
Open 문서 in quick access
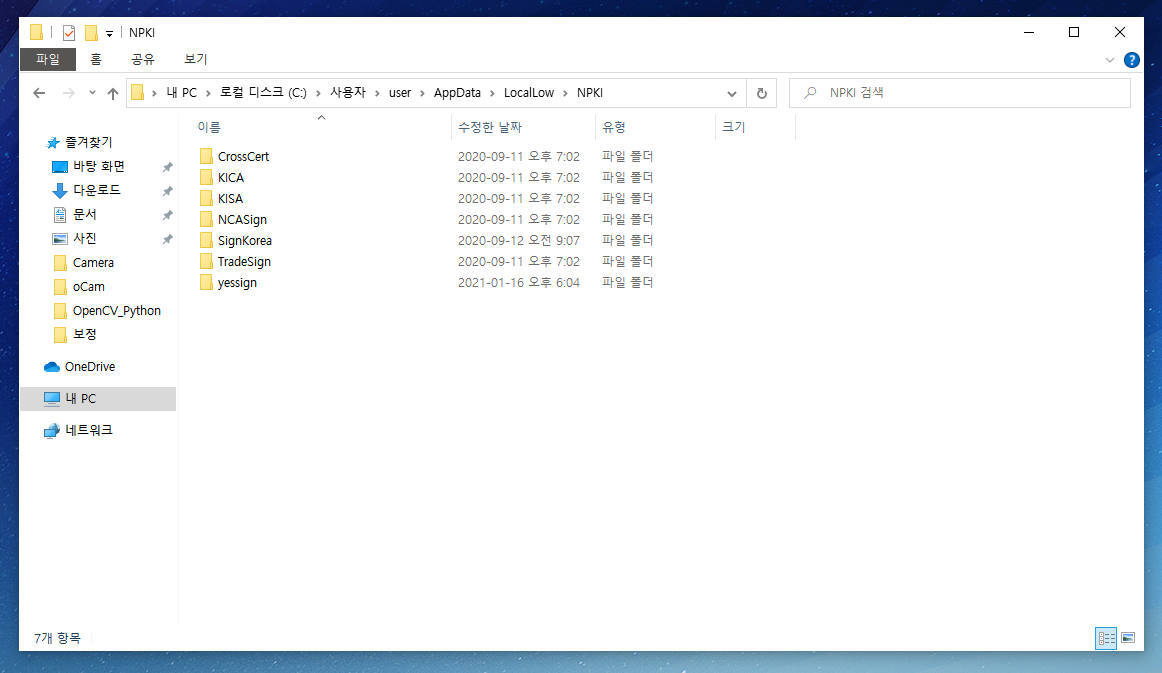[84, 214]
